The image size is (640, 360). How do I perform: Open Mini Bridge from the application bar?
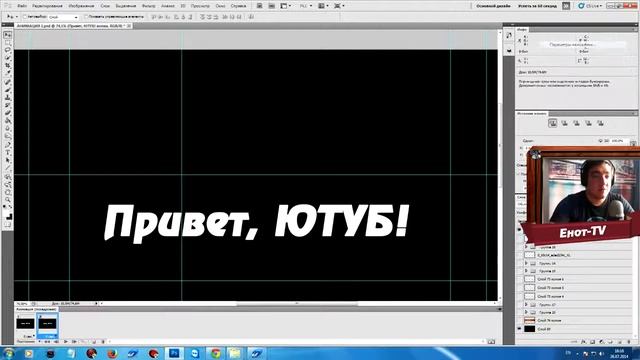click(271, 6)
